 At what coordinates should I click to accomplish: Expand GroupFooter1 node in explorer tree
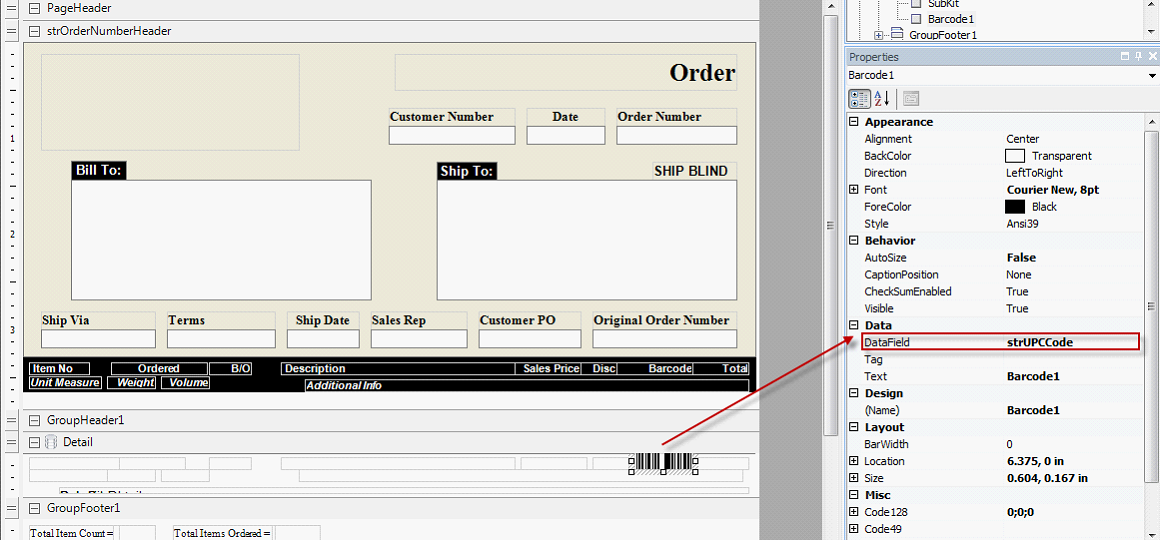point(879,35)
